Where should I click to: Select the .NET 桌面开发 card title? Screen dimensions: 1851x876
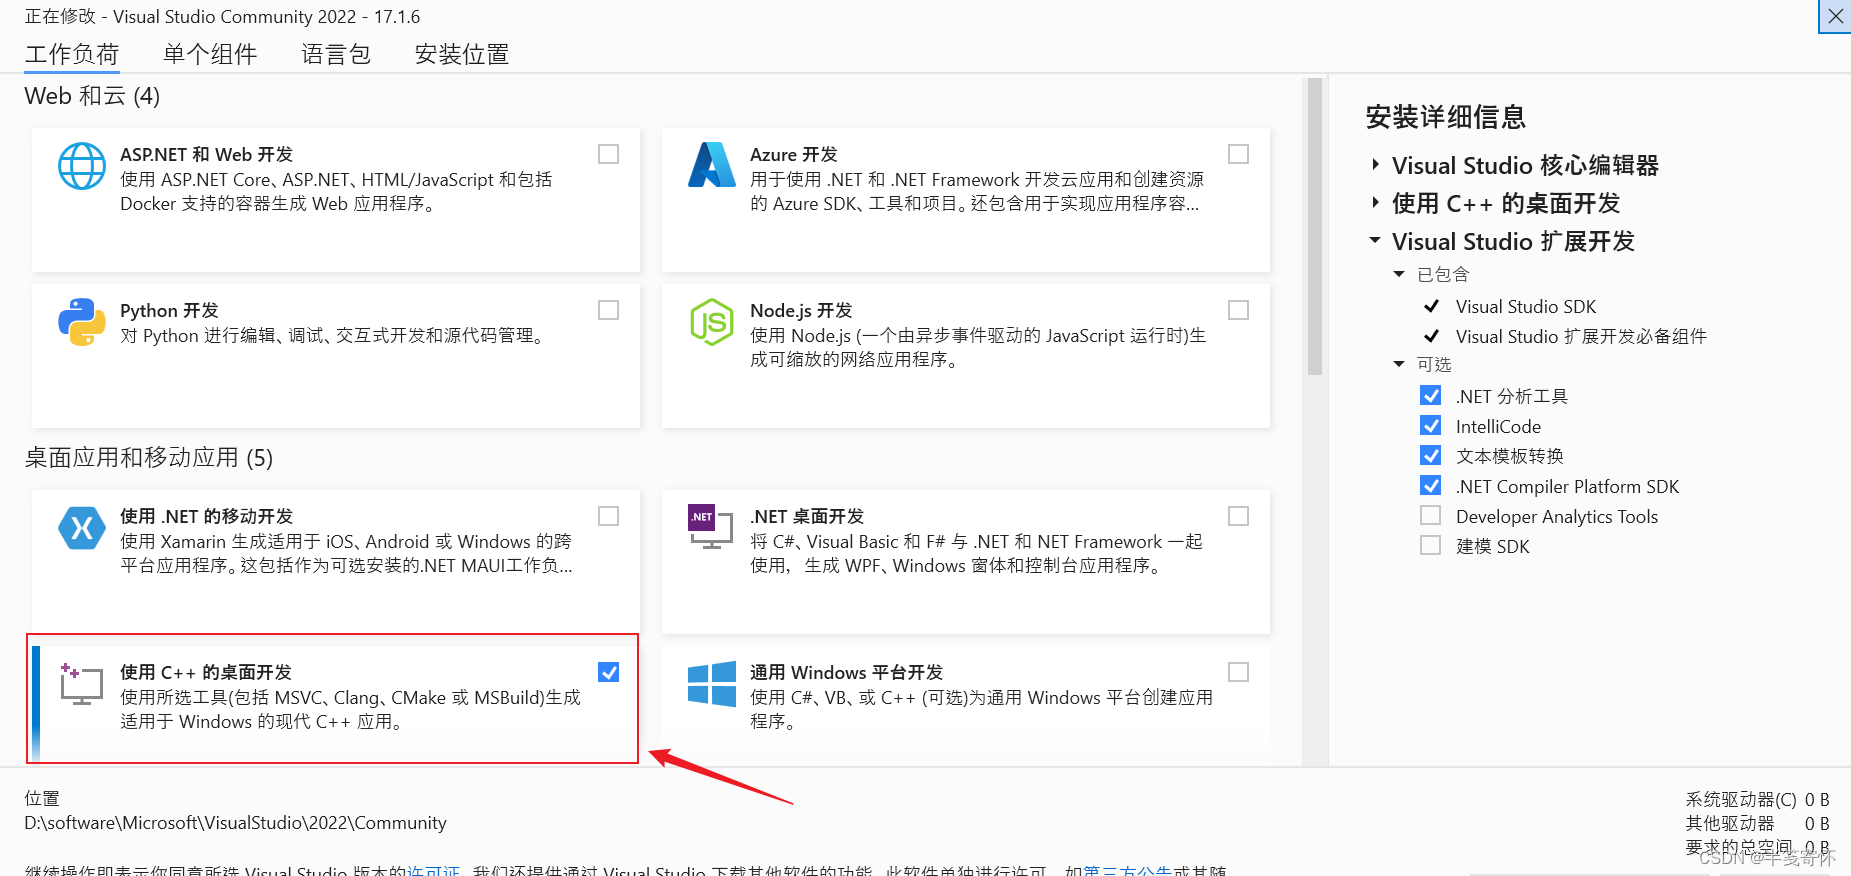[807, 516]
